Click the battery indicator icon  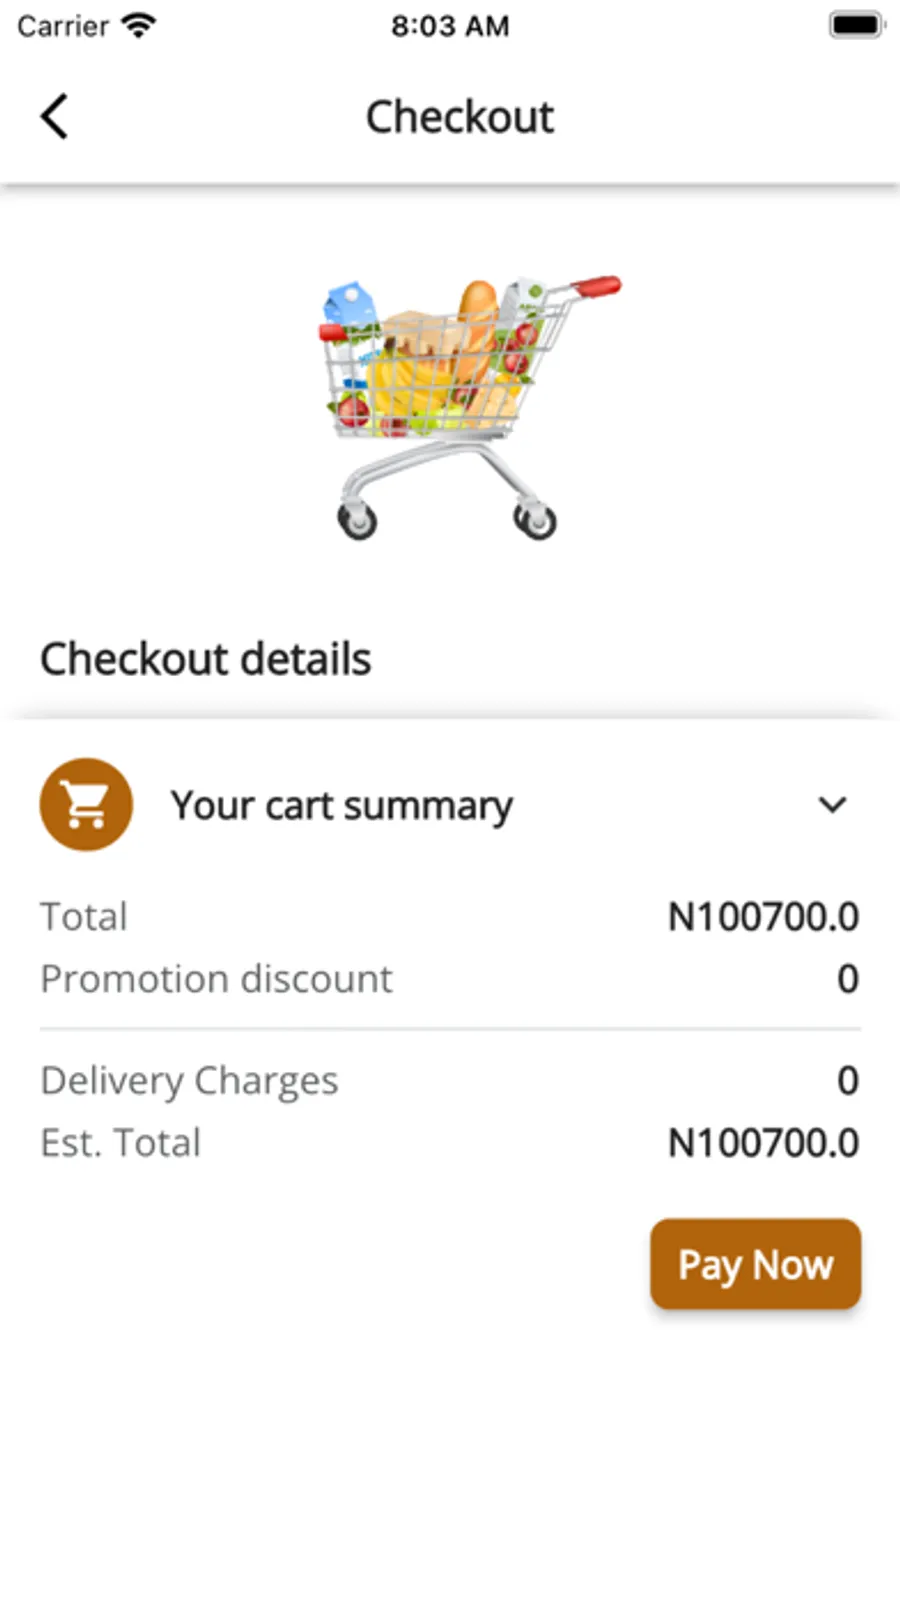point(856,25)
